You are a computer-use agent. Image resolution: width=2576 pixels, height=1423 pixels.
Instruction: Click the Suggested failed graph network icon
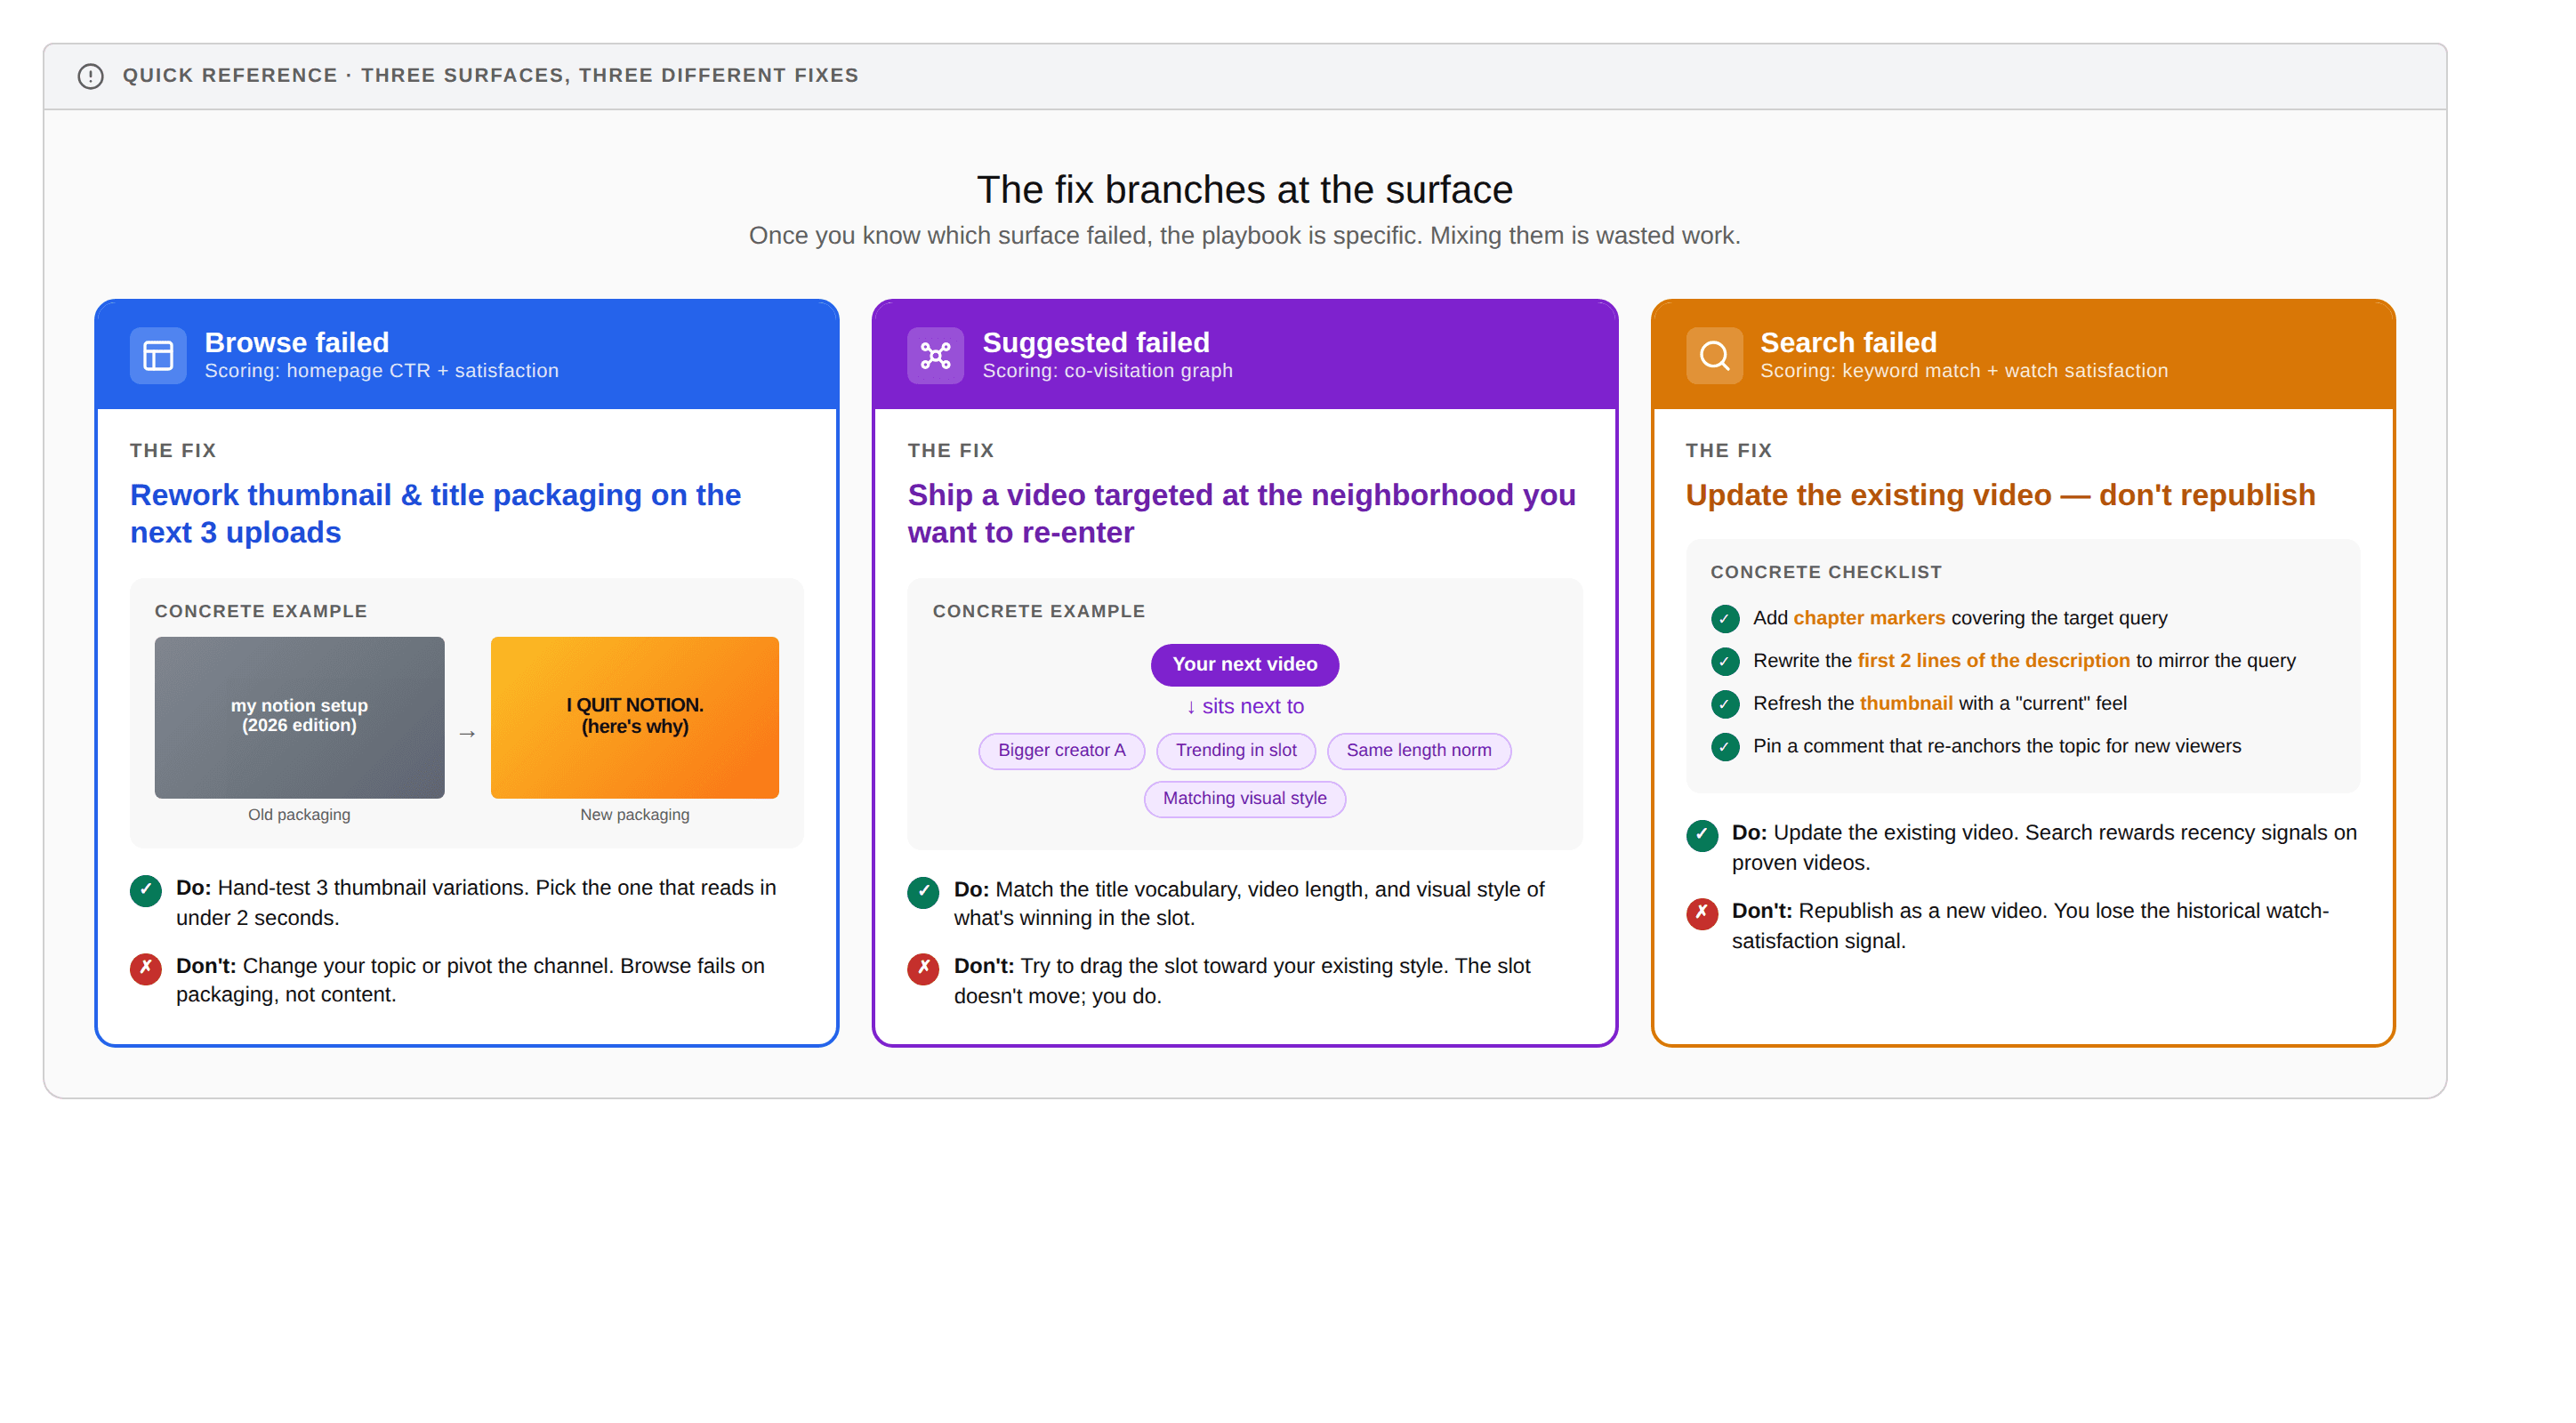click(935, 355)
